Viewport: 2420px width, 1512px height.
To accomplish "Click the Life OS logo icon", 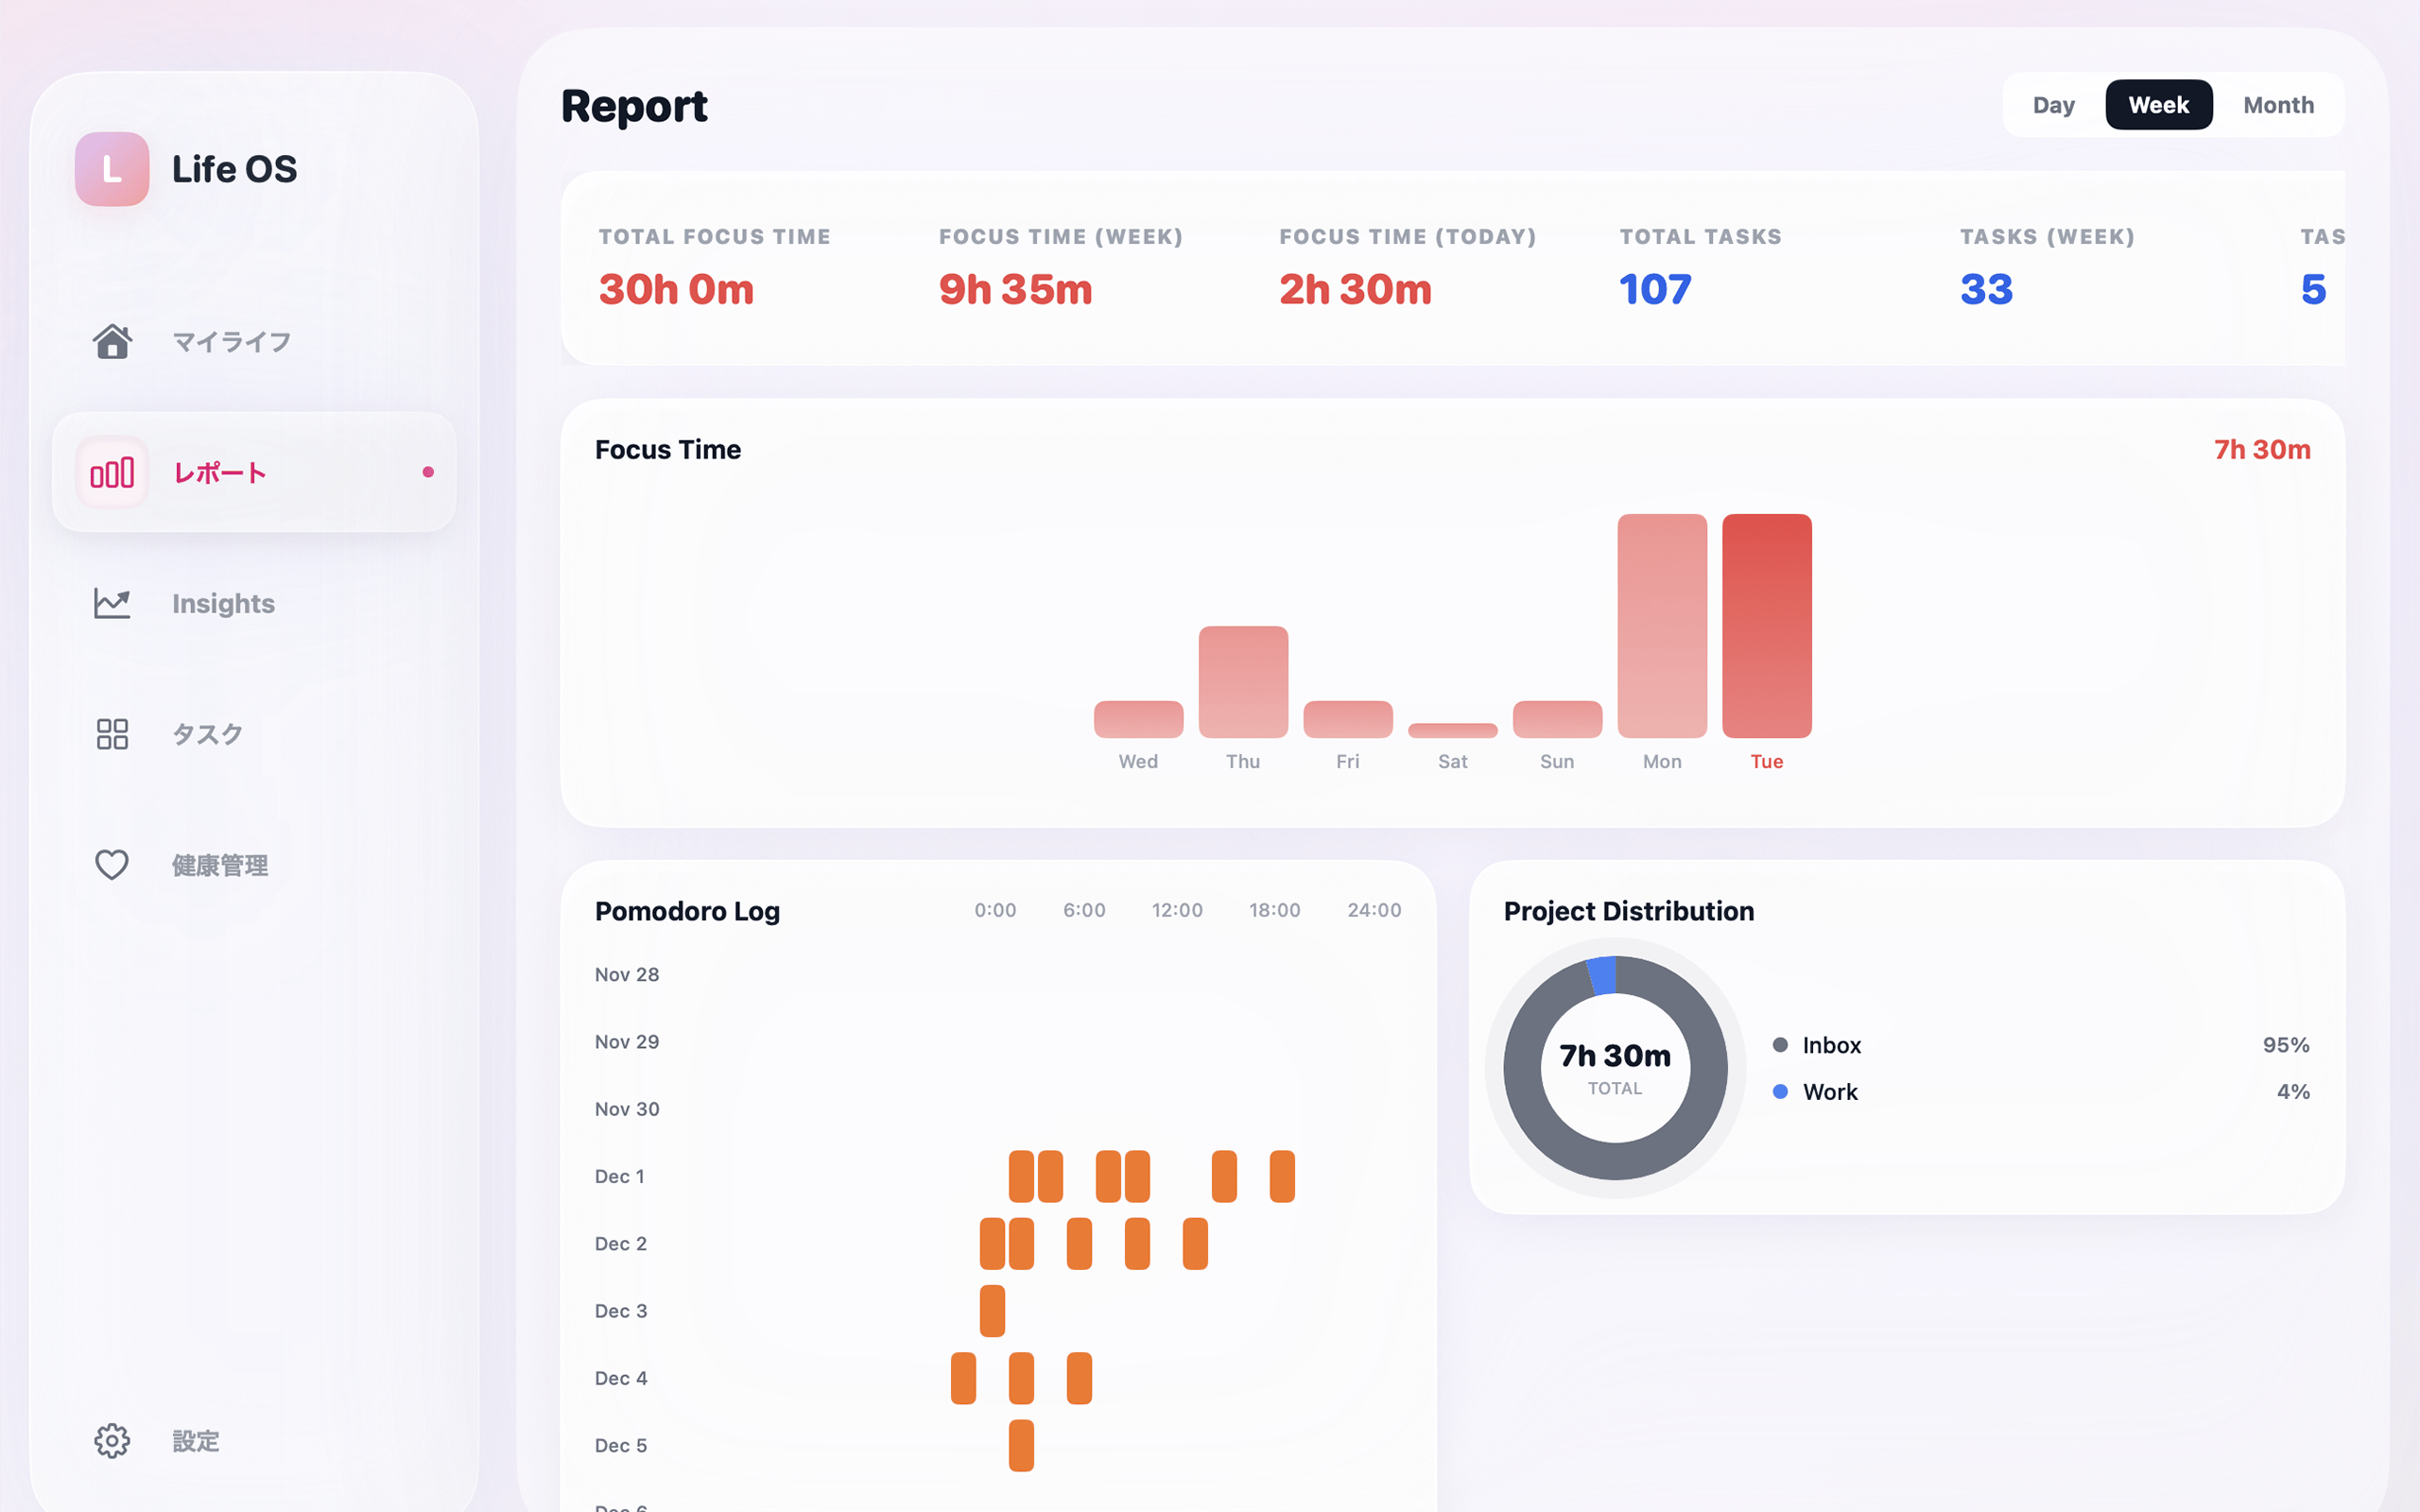I will pyautogui.click(x=112, y=169).
